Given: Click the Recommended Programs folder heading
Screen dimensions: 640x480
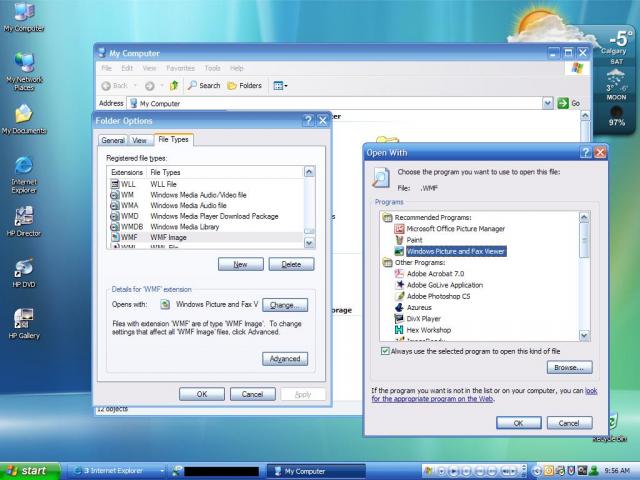Looking at the screenshot, I should (427, 218).
